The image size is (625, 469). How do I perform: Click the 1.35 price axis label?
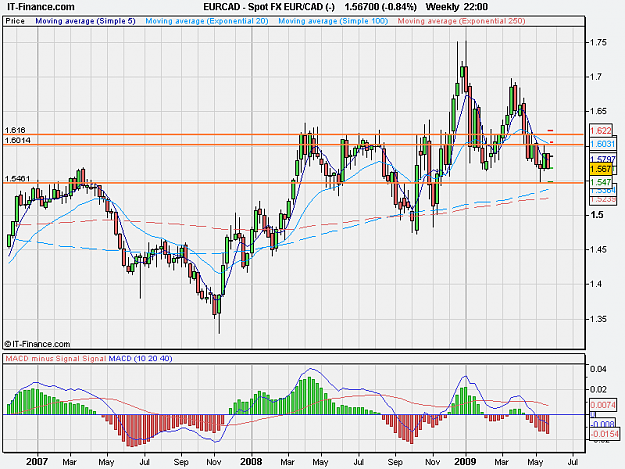pos(598,319)
